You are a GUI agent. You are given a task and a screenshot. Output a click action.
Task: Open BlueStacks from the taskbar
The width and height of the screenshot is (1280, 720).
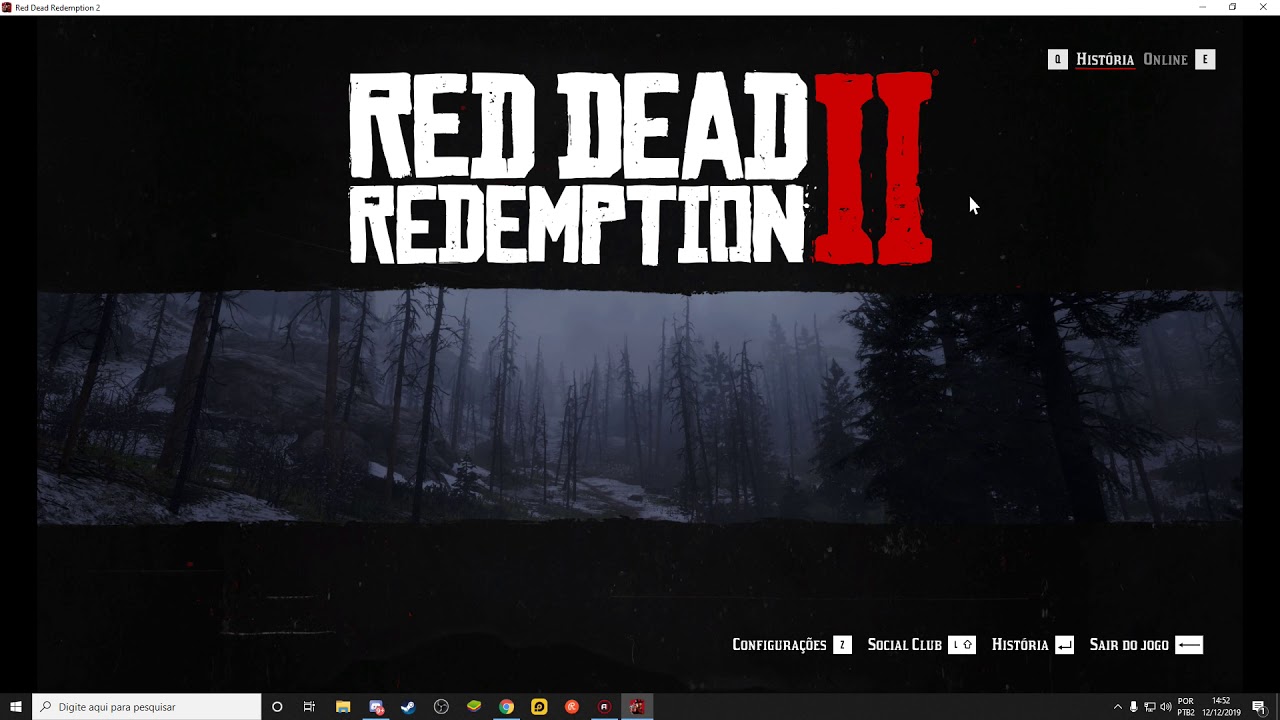[474, 707]
